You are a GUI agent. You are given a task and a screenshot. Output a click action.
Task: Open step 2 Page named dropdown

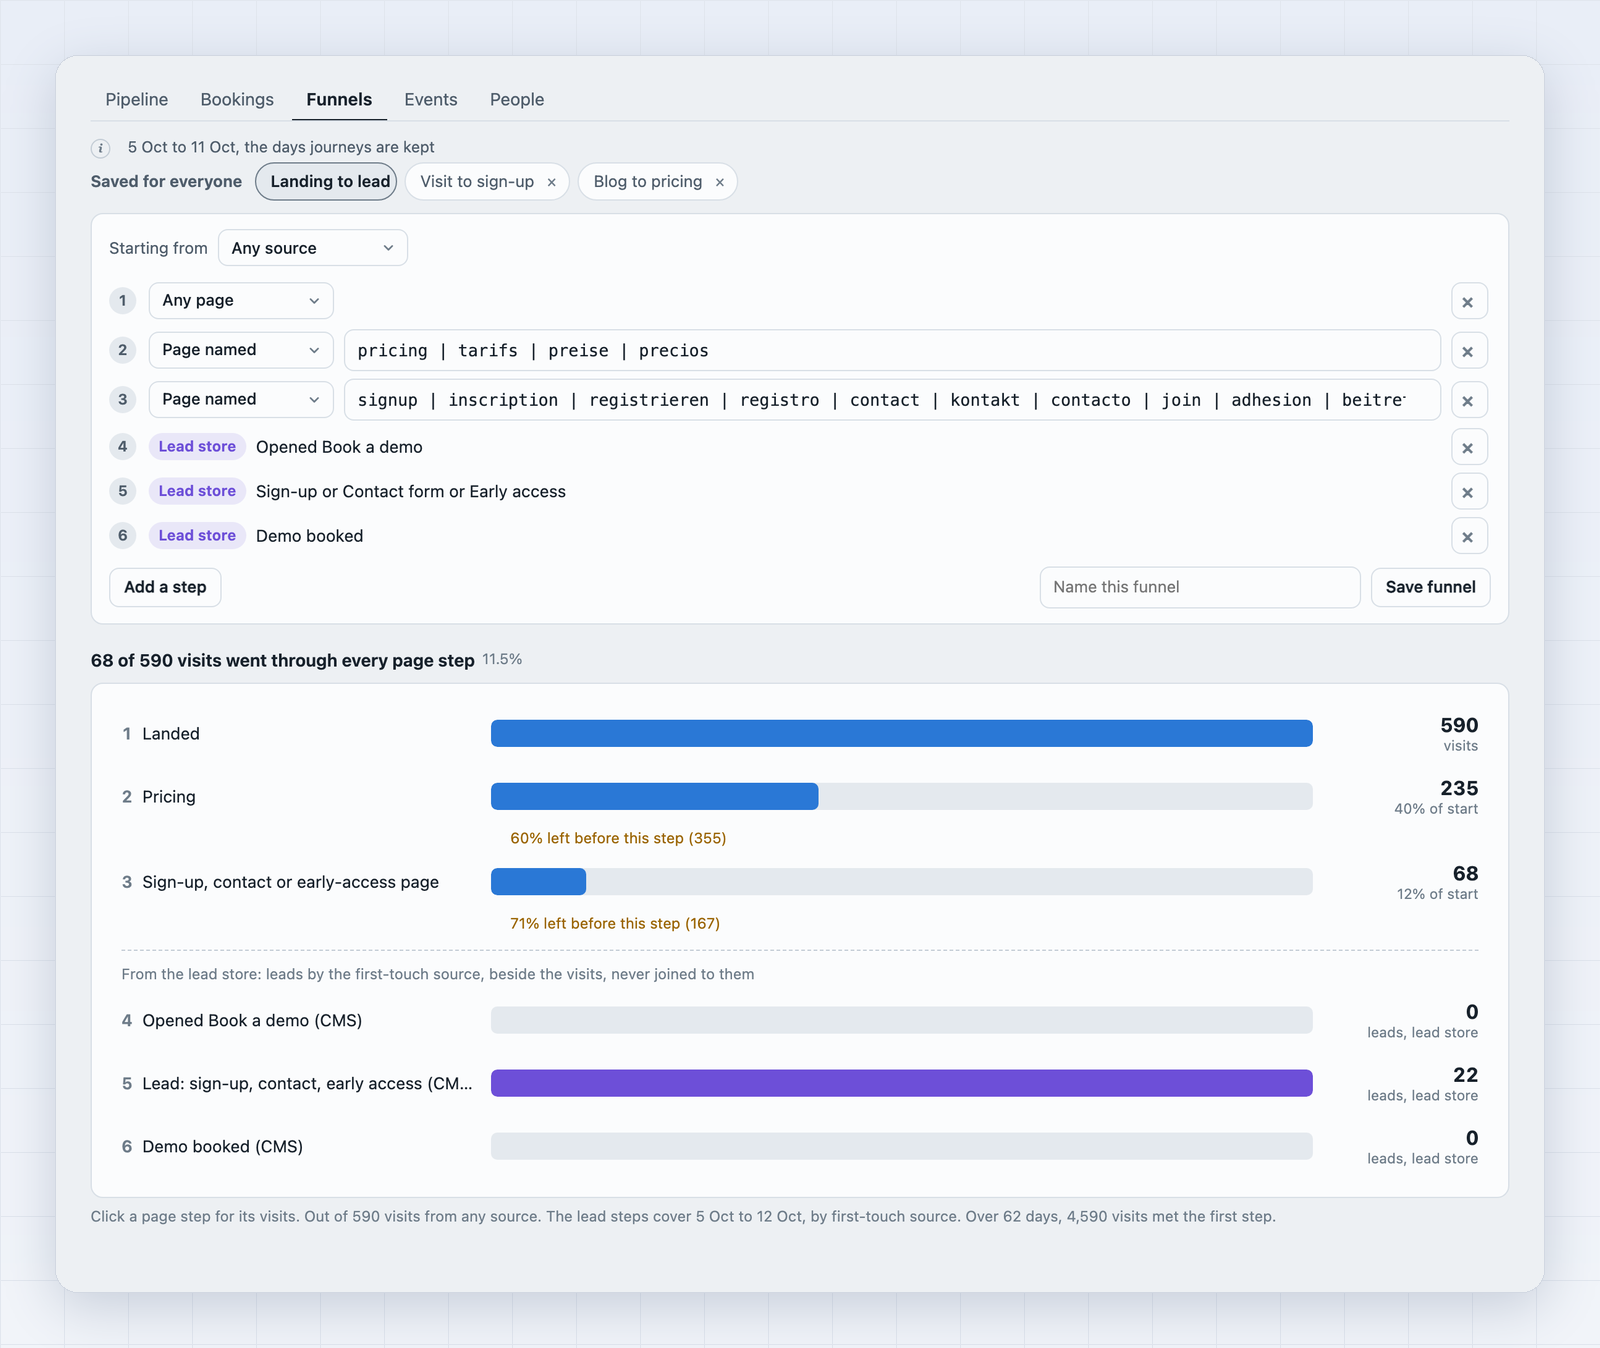tap(241, 350)
